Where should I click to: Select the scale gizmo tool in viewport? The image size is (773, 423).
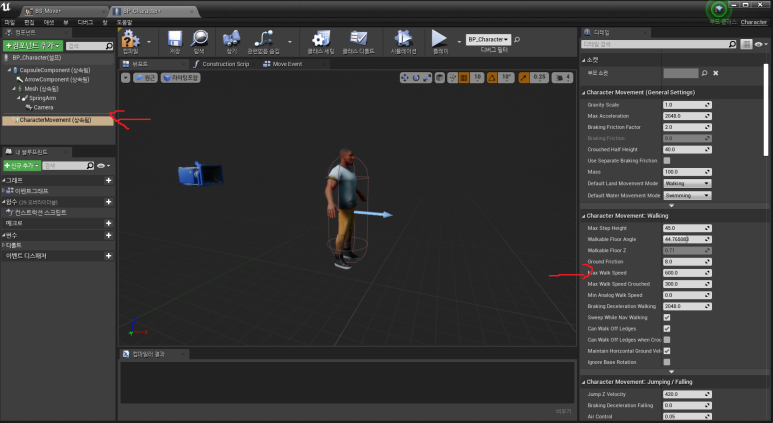(426, 77)
